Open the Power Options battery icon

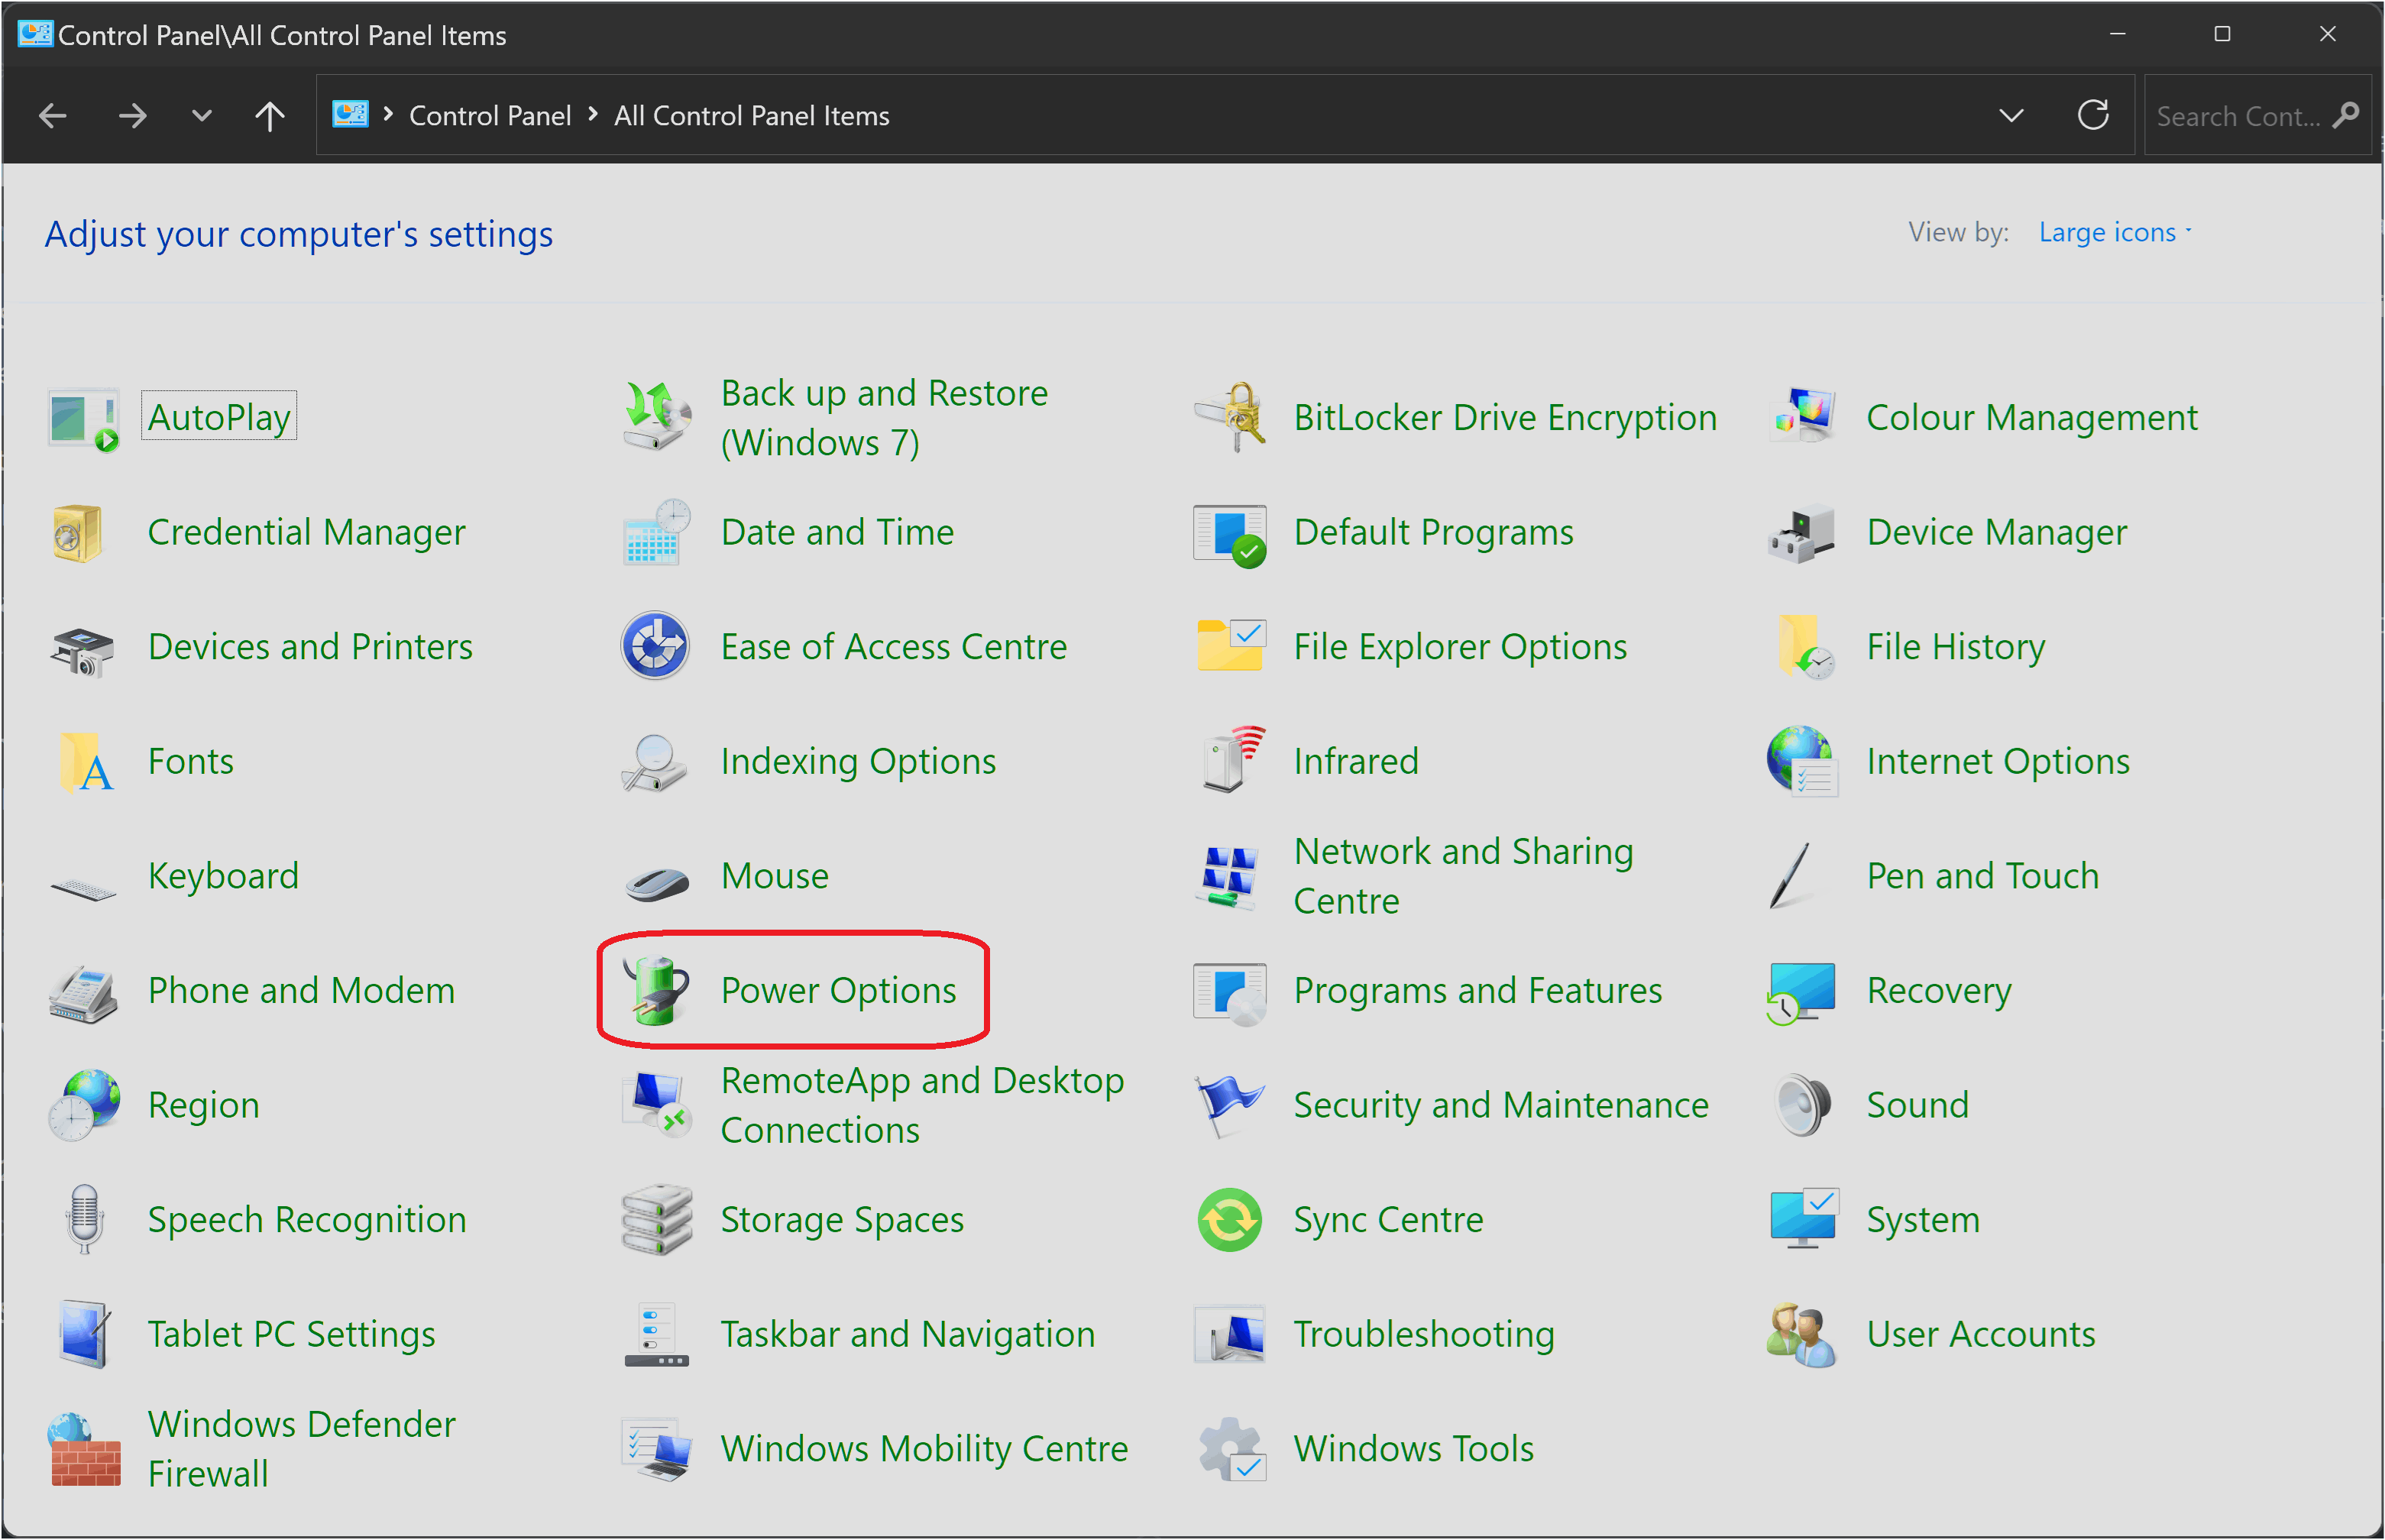point(656,990)
